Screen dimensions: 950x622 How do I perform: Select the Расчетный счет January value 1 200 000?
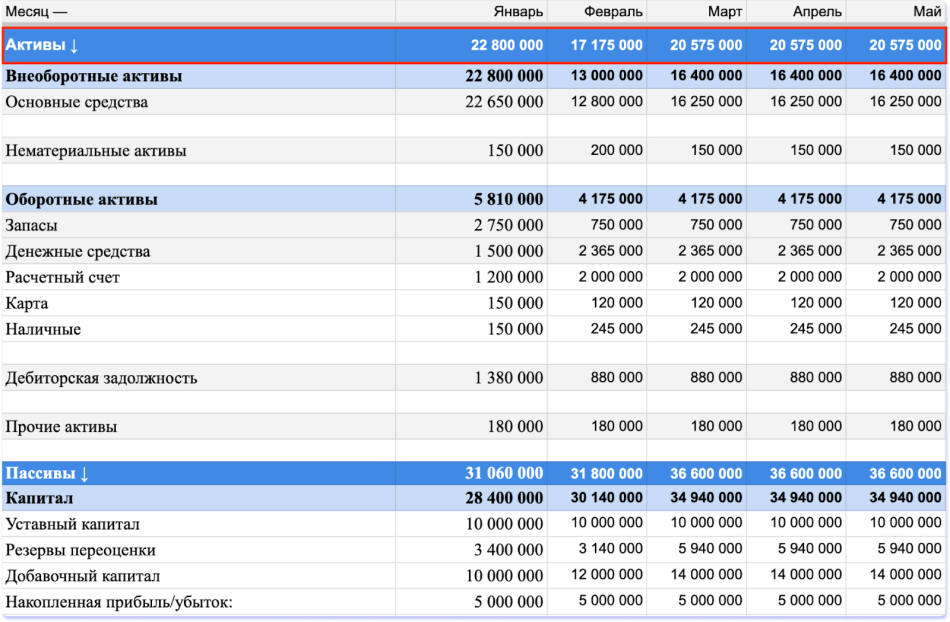pos(508,277)
